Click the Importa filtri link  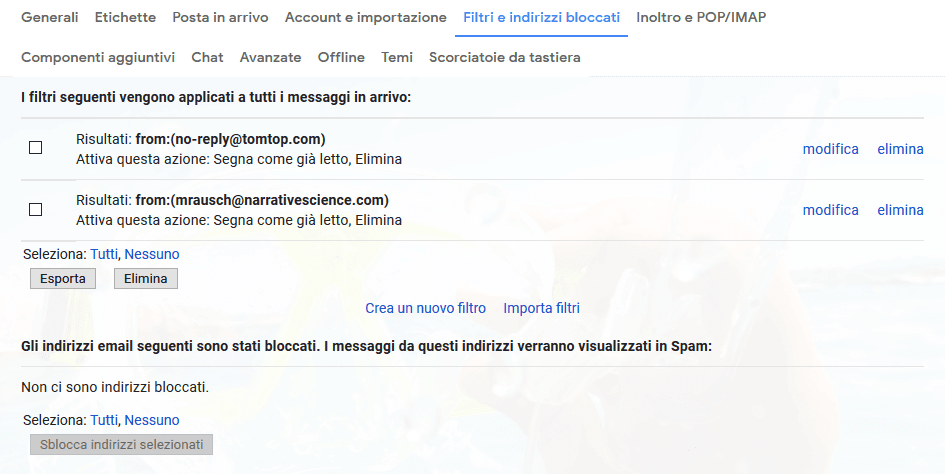click(x=541, y=308)
